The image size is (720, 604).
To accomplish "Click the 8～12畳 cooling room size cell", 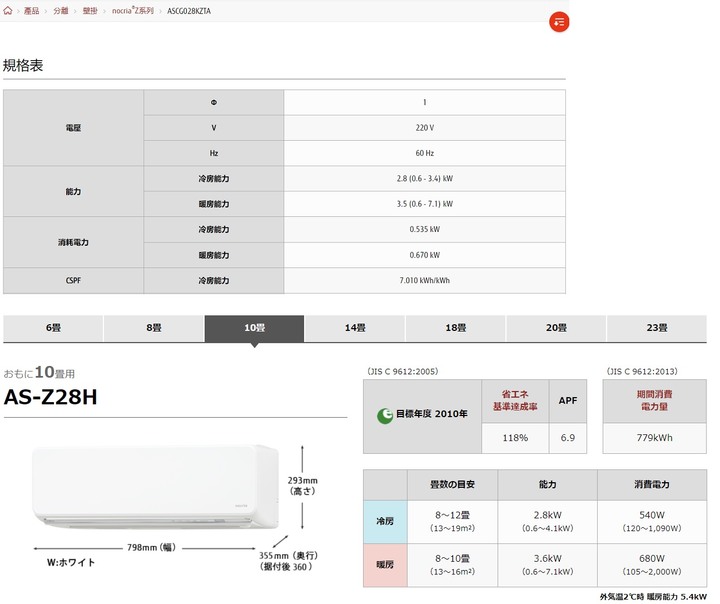I will pyautogui.click(x=452, y=521).
